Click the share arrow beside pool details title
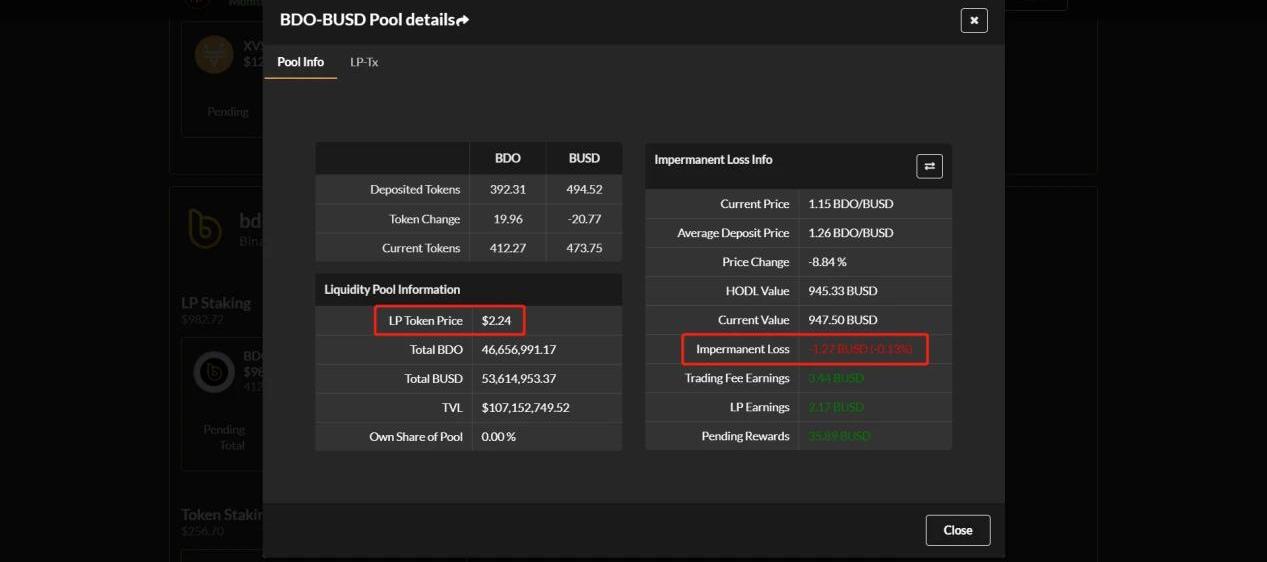 click(x=462, y=20)
